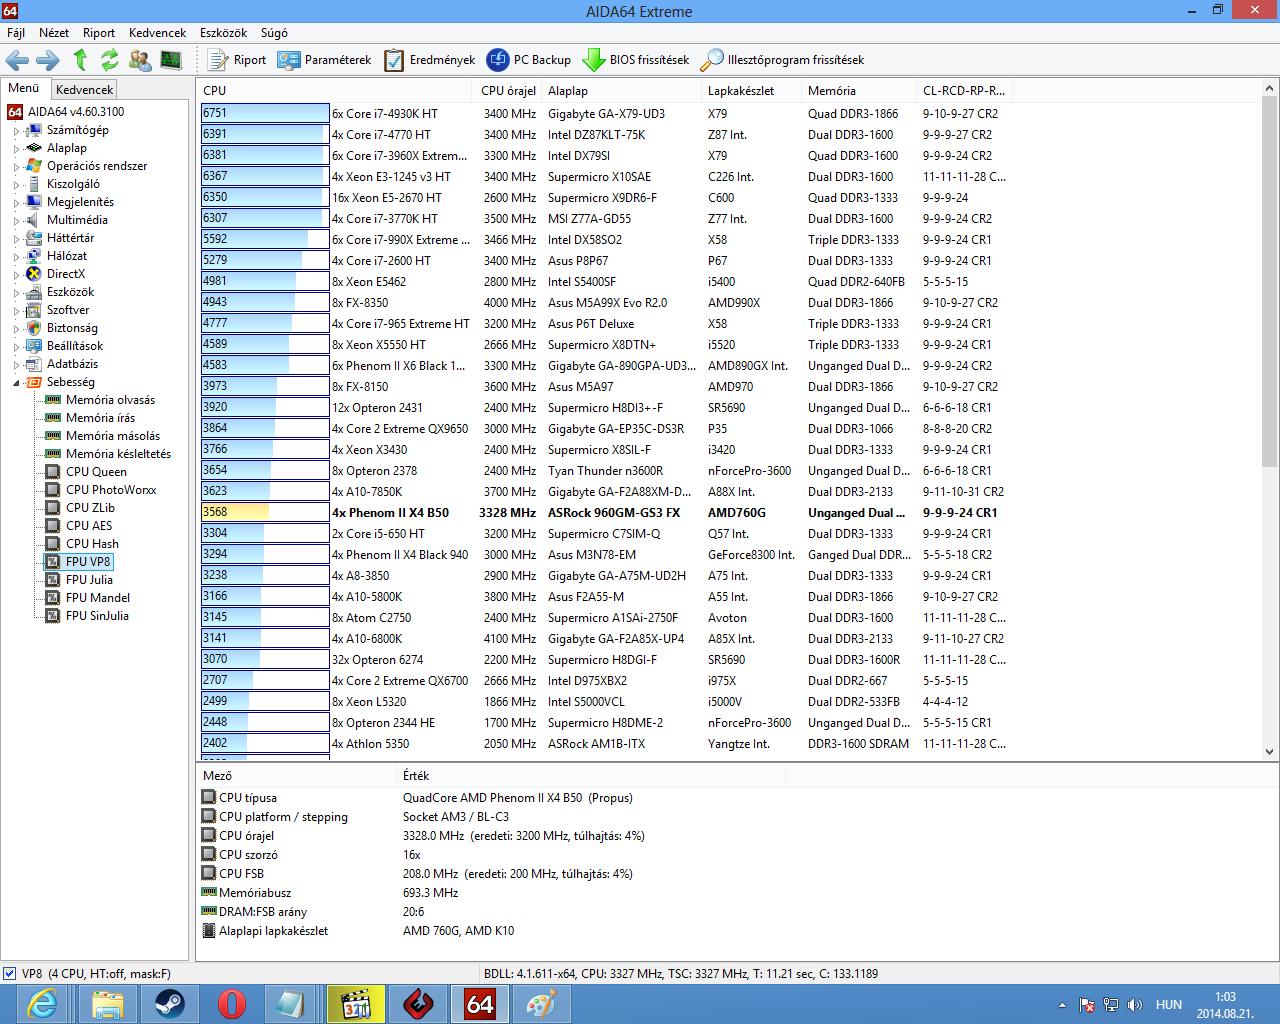Open the Kedvencek menu in the menu bar
The width and height of the screenshot is (1280, 1024).
pos(158,33)
